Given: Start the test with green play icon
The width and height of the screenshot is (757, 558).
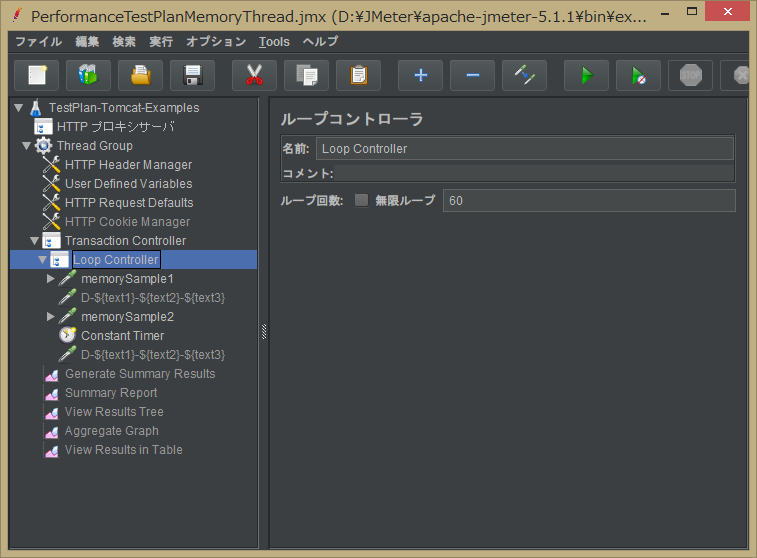Looking at the screenshot, I should point(587,75).
